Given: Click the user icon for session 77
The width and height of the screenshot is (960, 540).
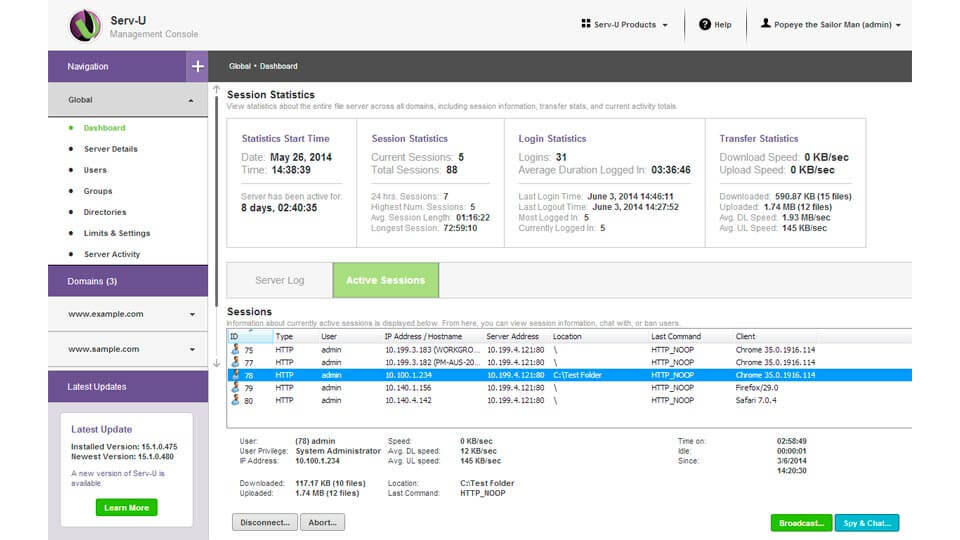Looking at the screenshot, I should [x=235, y=362].
